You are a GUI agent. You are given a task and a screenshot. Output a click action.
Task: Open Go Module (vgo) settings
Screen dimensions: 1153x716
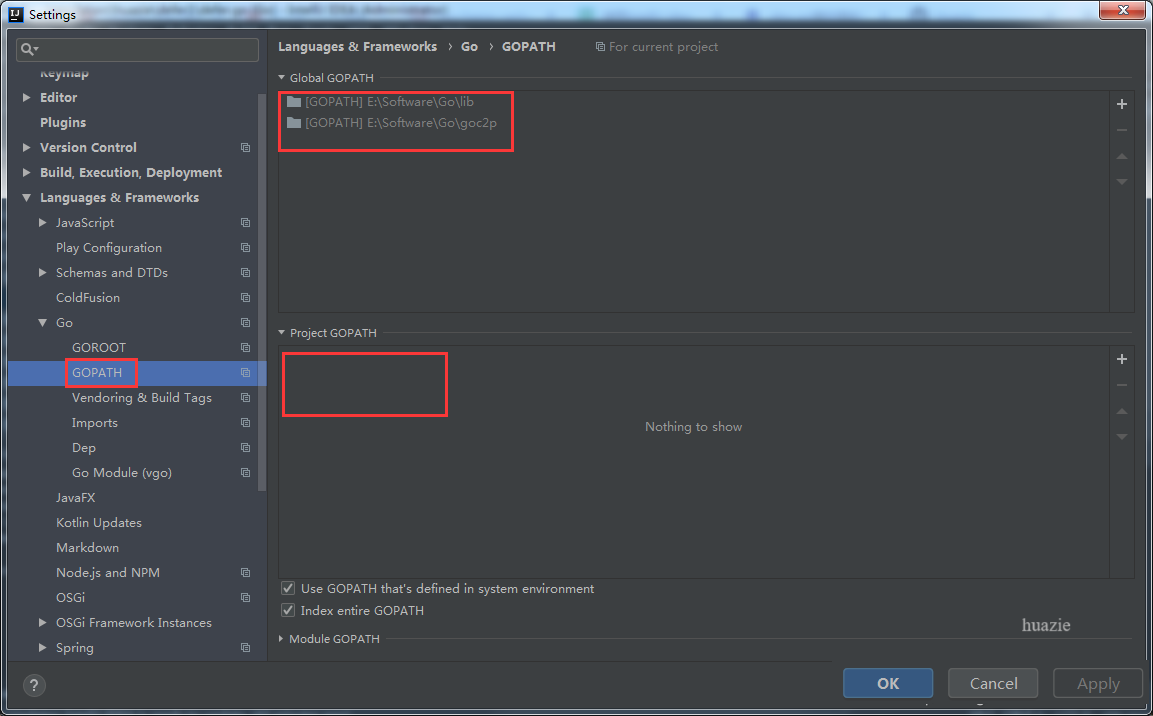[x=121, y=473]
